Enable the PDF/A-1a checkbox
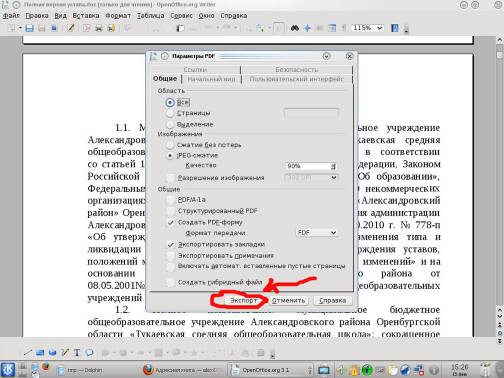 [x=171, y=200]
